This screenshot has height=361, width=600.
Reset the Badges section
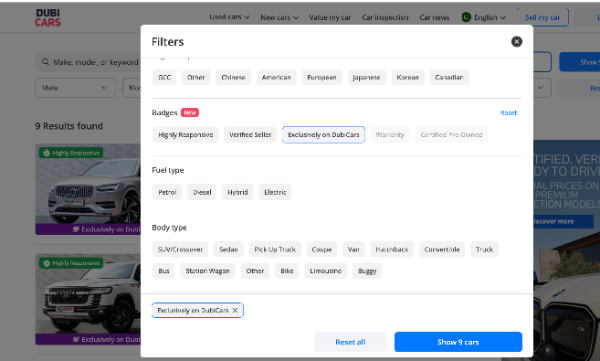point(508,113)
